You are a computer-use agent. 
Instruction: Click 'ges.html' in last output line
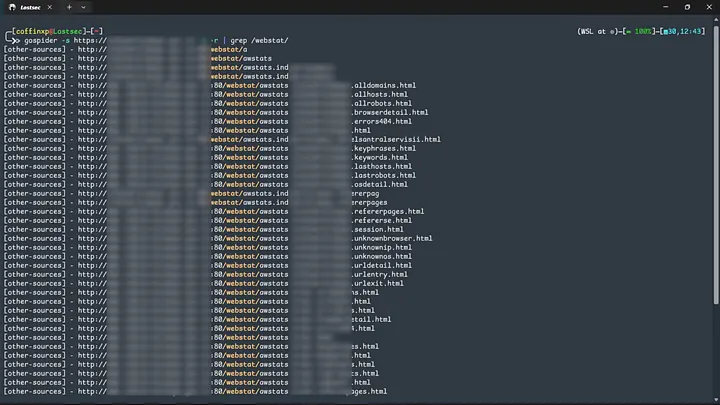coord(369,392)
